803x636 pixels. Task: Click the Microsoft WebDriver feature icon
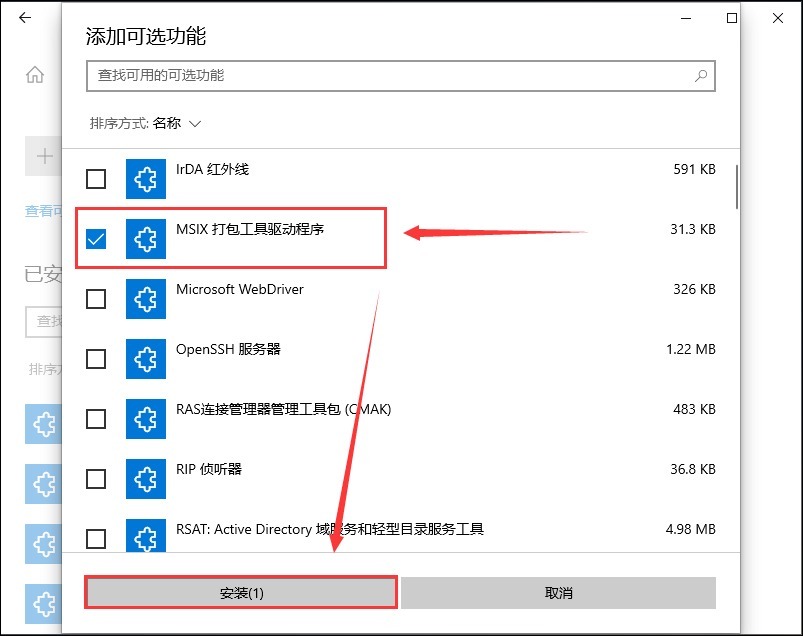146,299
